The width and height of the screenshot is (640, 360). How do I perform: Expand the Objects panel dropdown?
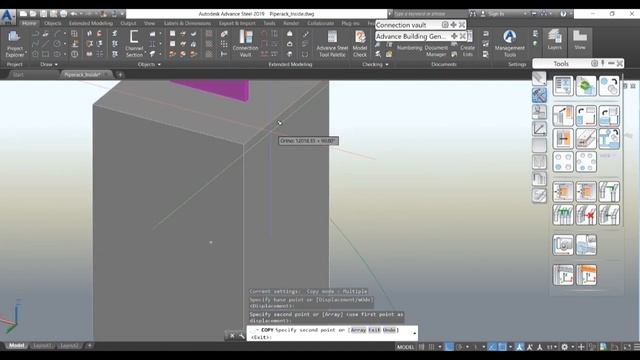[x=149, y=64]
